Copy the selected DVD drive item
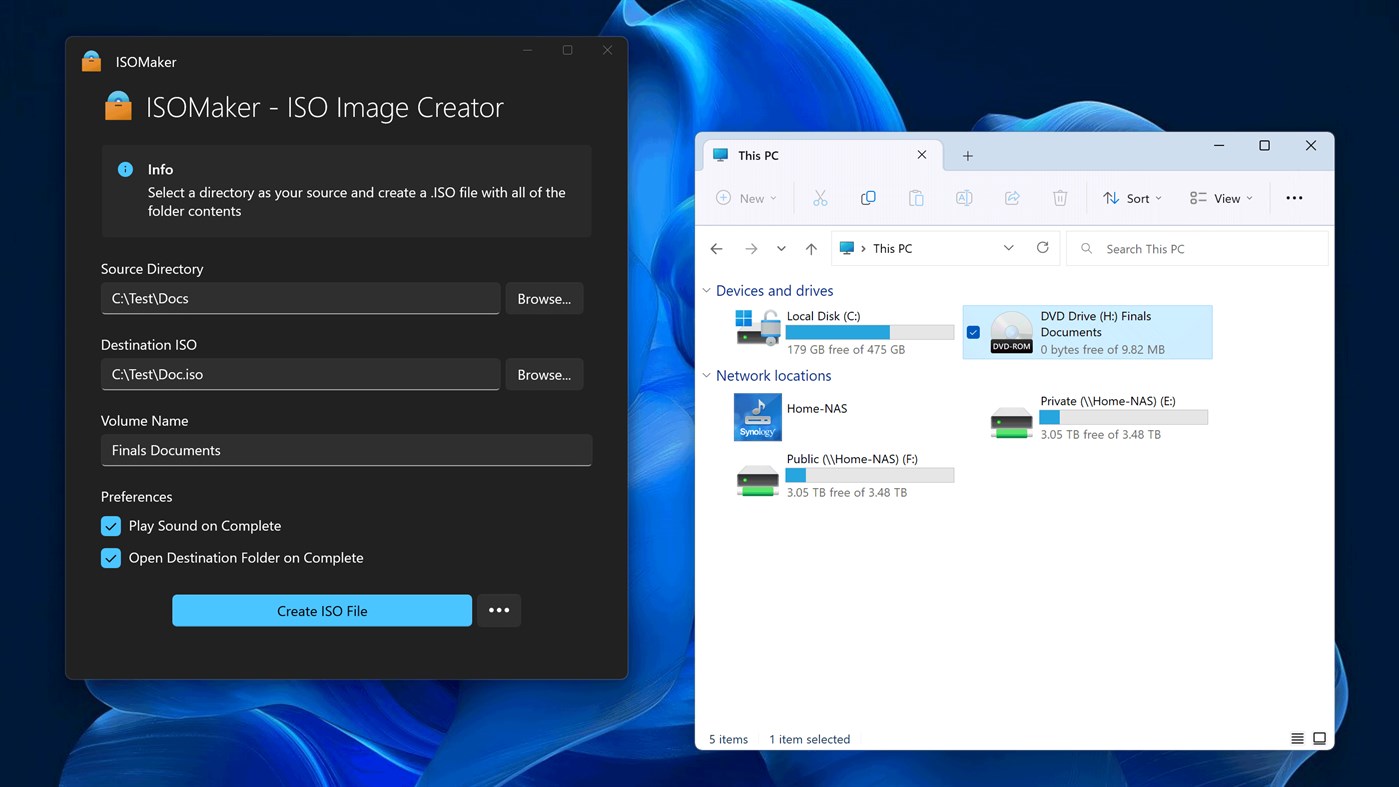 click(x=868, y=197)
